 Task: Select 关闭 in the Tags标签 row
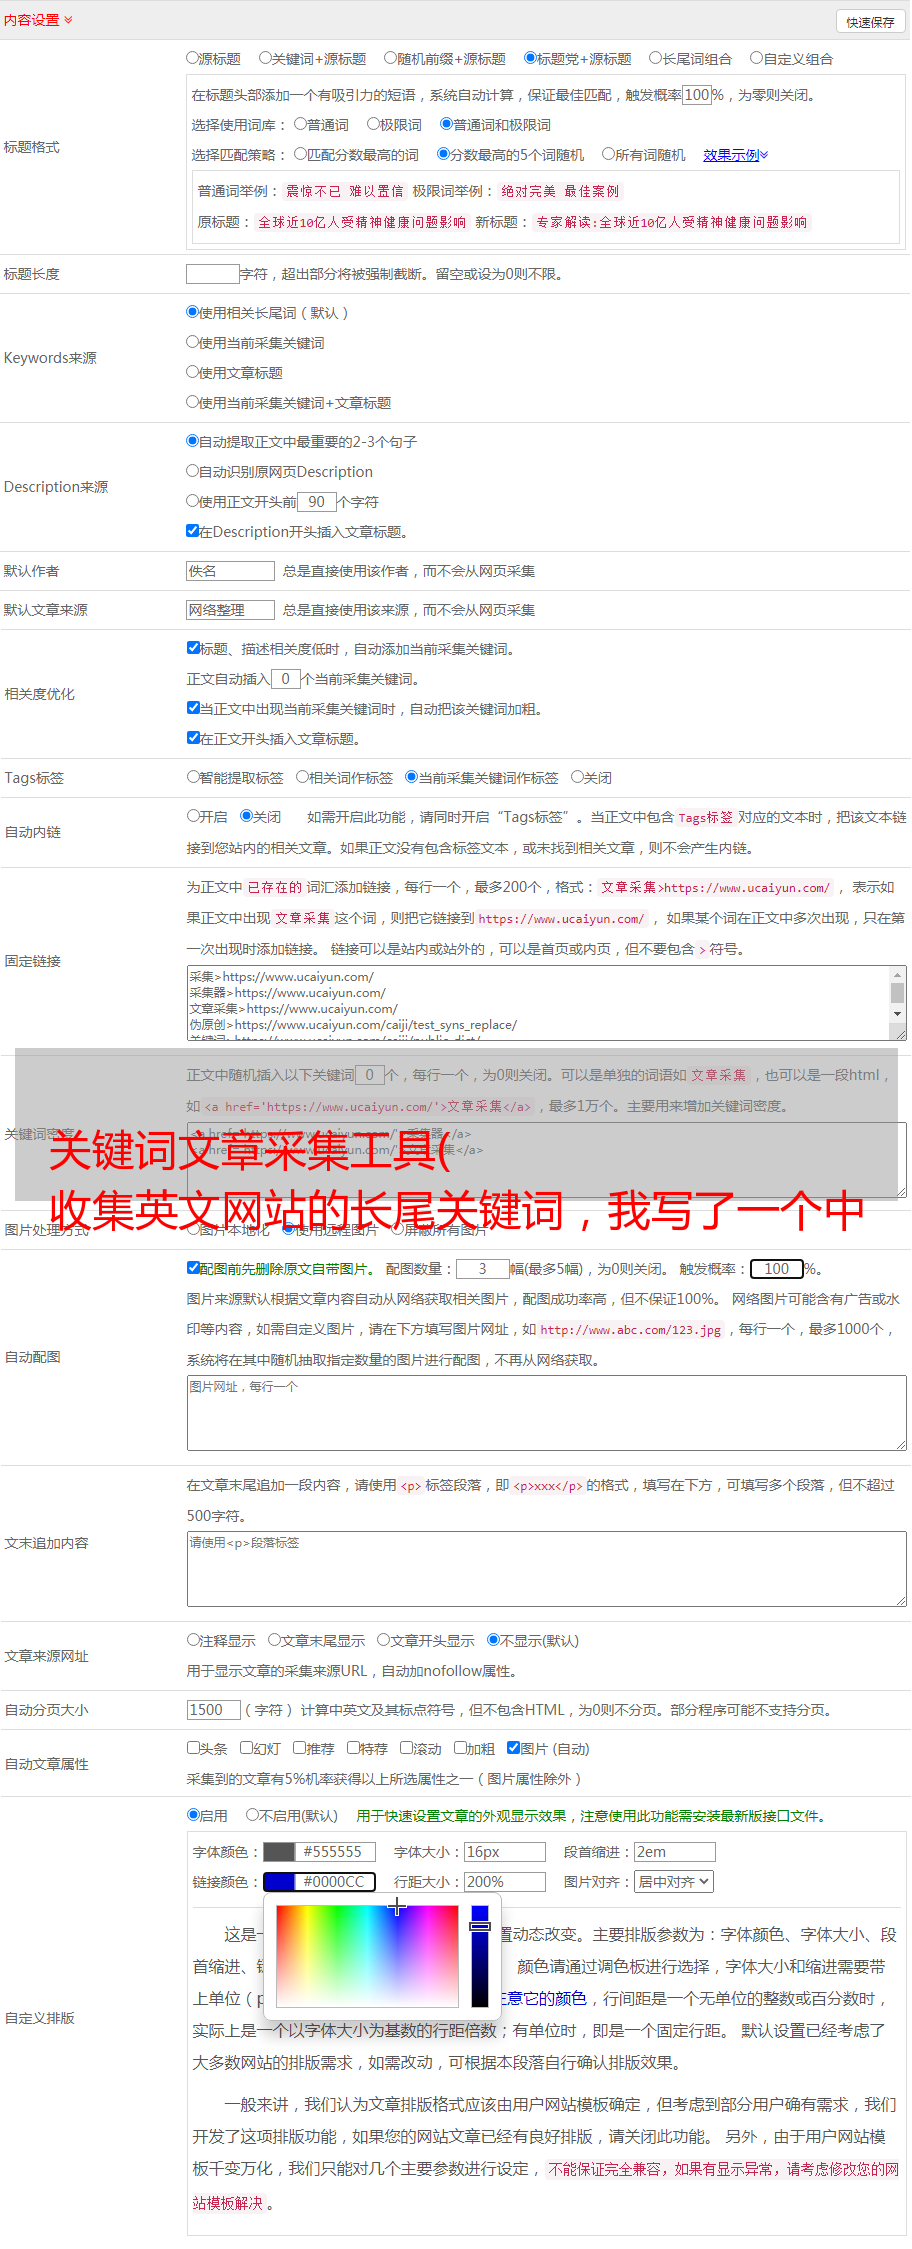pos(577,777)
